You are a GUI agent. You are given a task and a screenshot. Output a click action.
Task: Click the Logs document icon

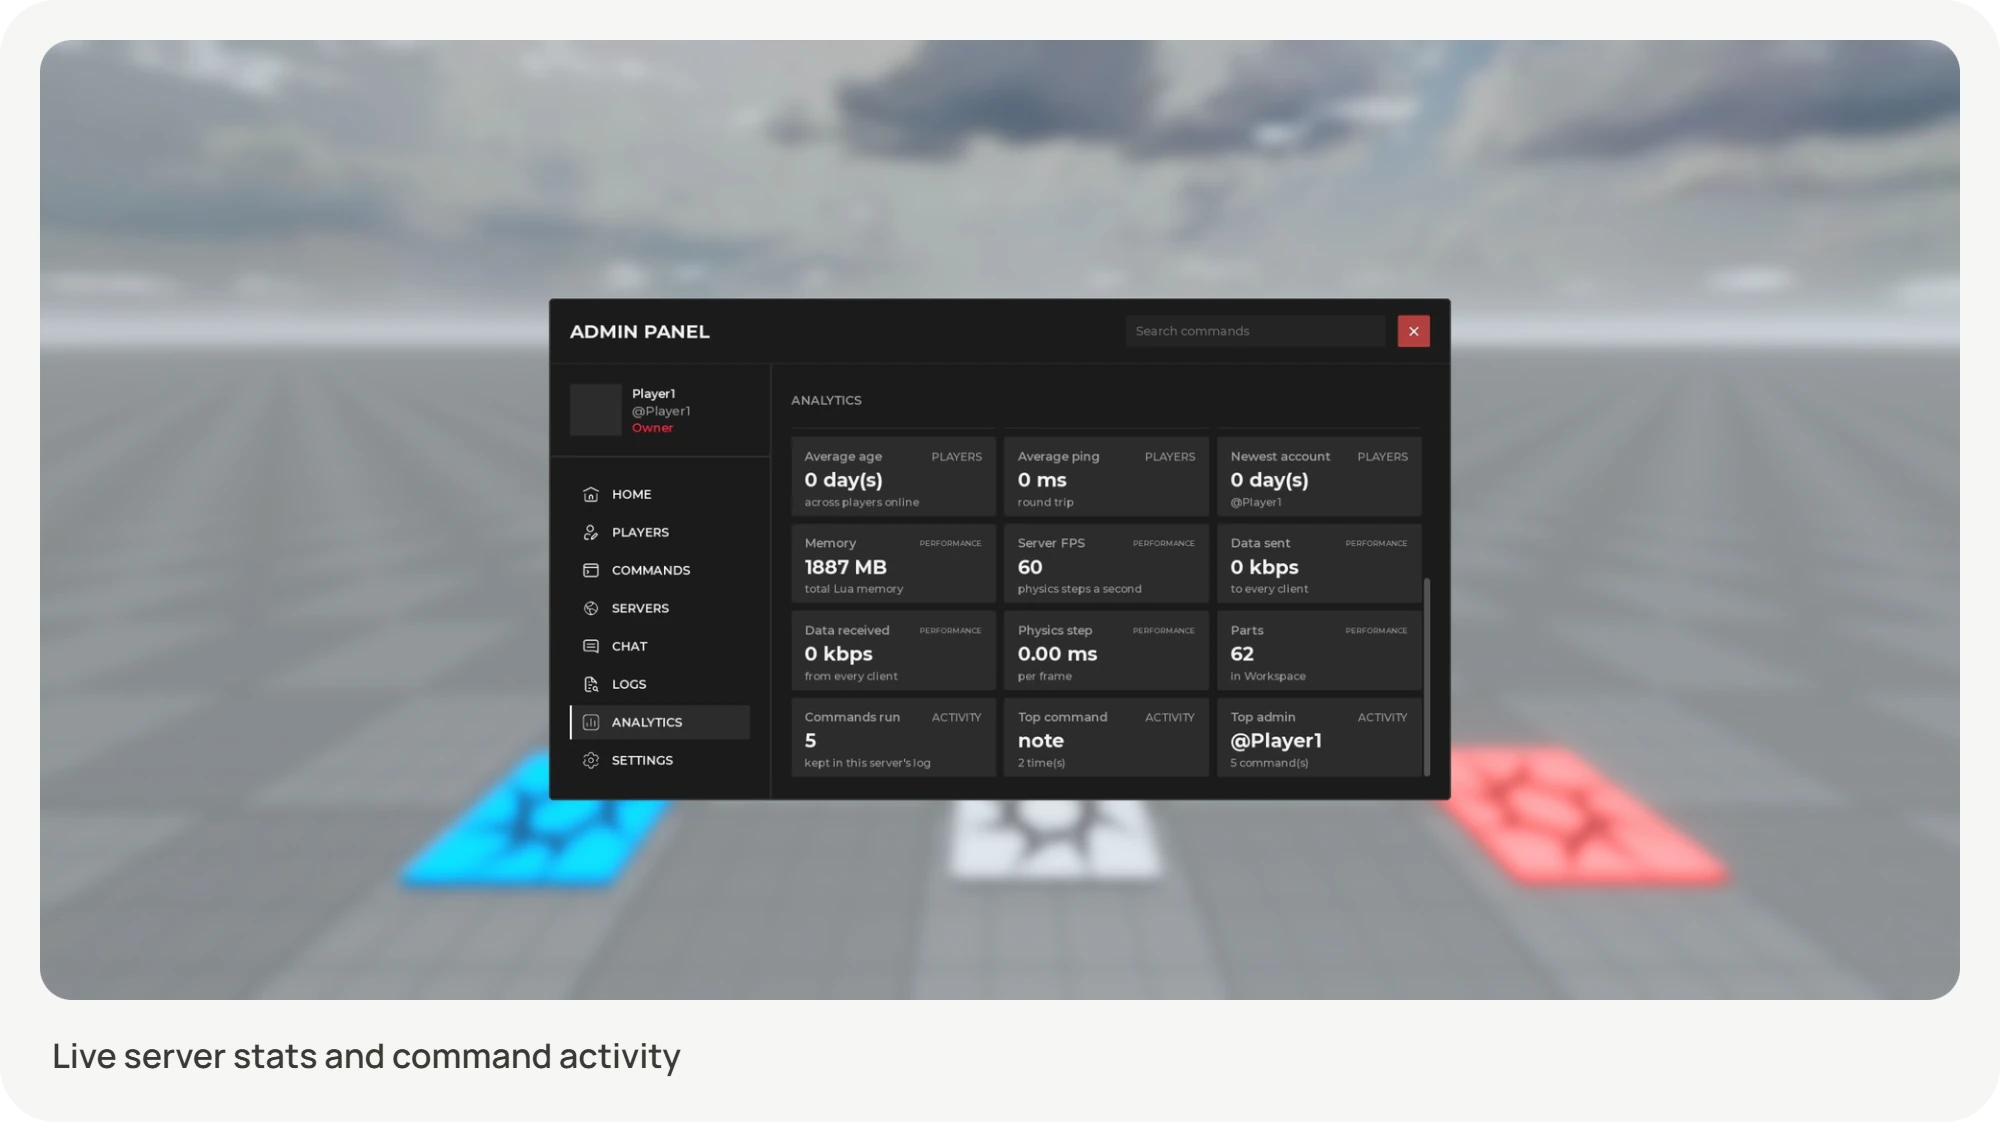[x=591, y=684]
